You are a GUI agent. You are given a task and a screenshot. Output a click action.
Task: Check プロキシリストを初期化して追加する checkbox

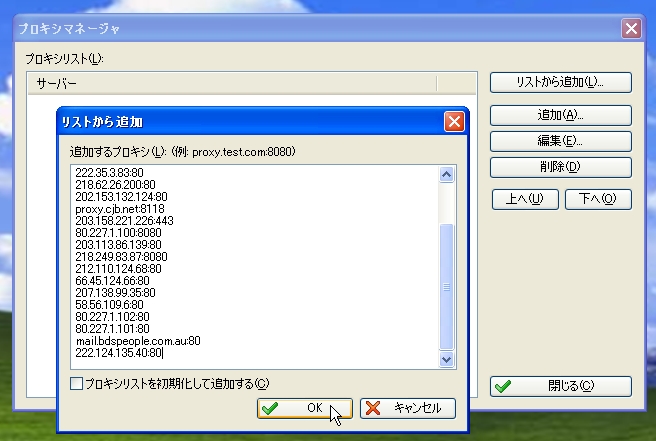[76, 383]
